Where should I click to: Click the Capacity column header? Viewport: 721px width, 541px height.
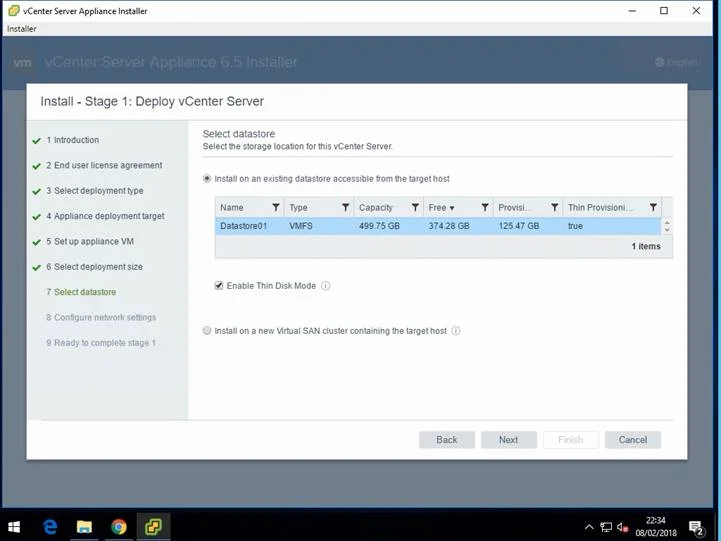point(376,207)
